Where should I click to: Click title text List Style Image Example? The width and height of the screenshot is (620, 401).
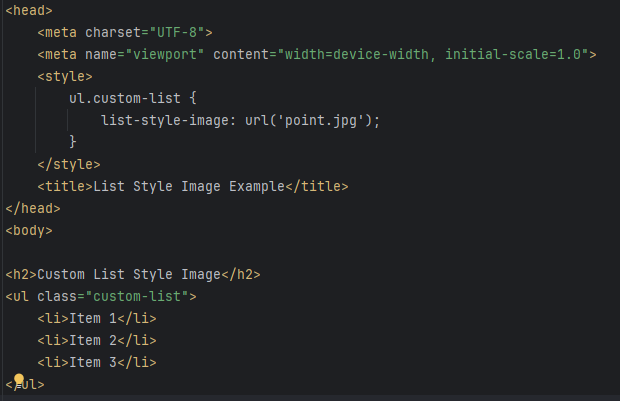click(x=189, y=186)
